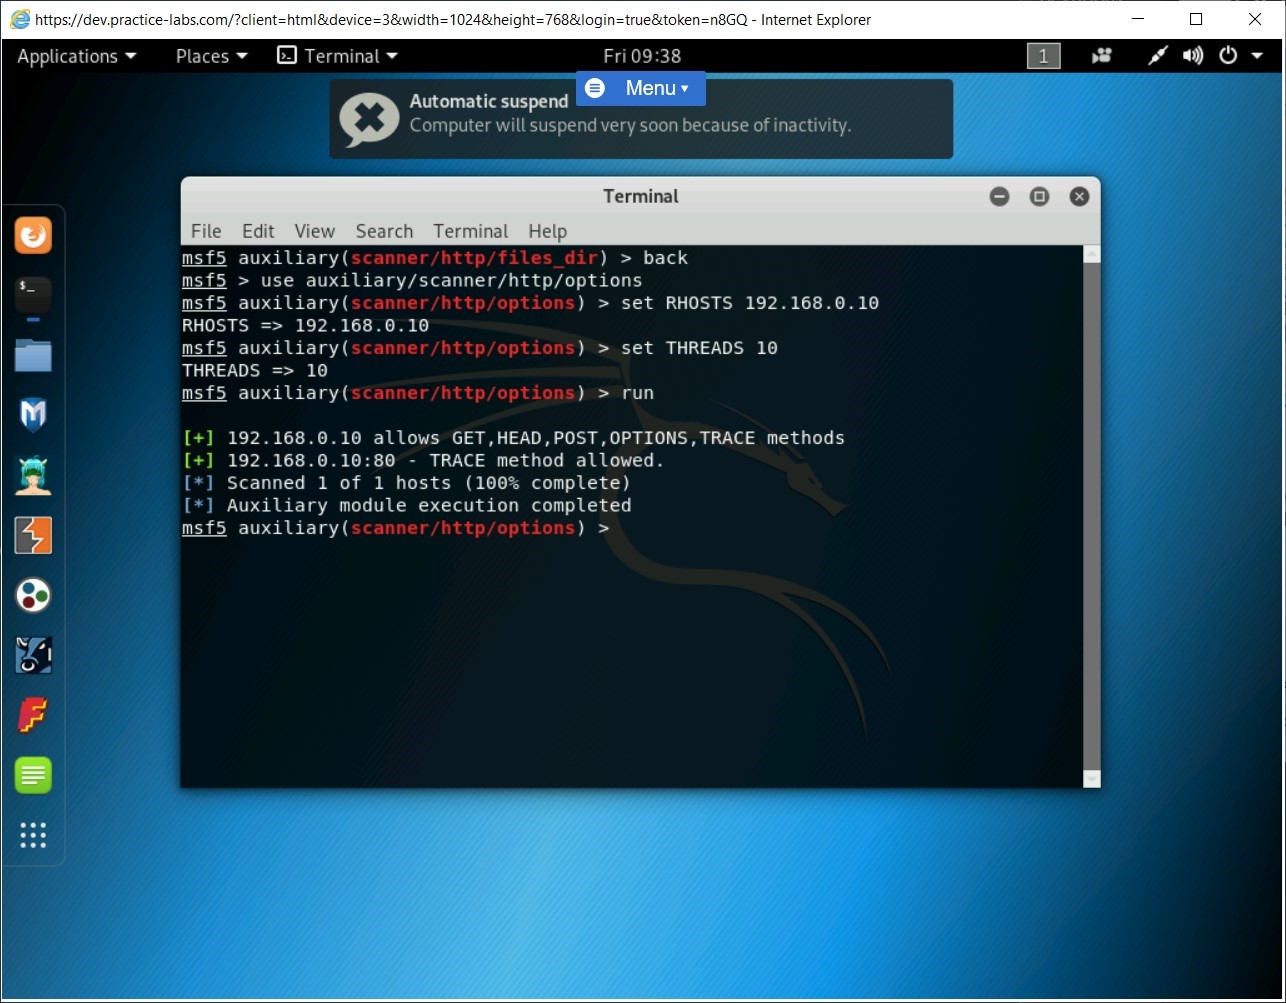This screenshot has height=1003, width=1286.
Task: Launch Firefox from the dock
Action: pyautogui.click(x=33, y=236)
